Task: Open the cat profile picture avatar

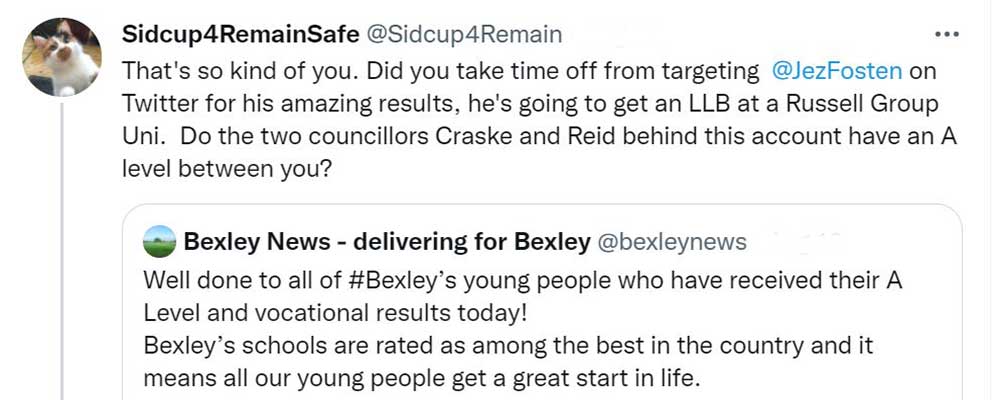Action: pos(61,57)
